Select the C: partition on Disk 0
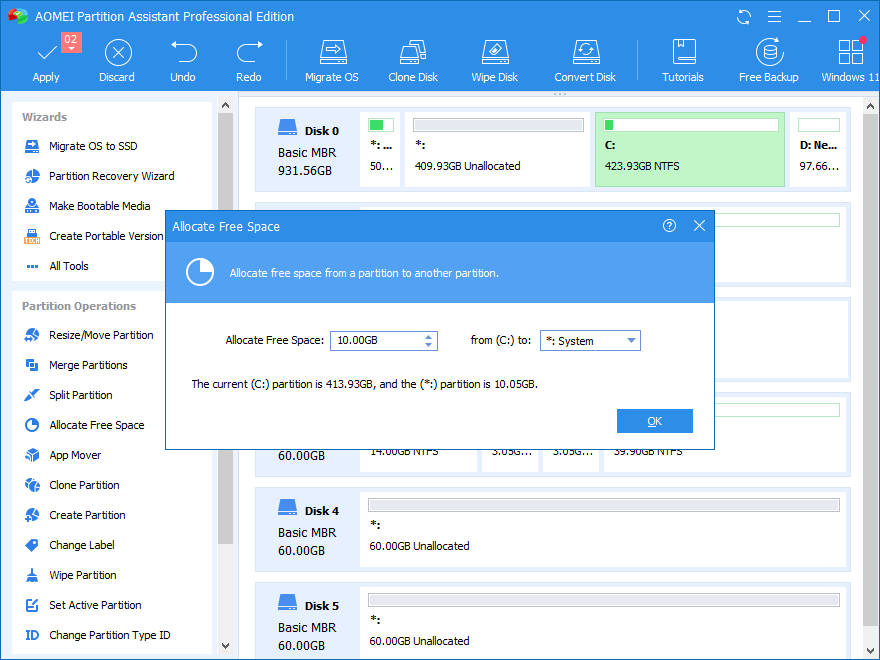 [x=690, y=150]
